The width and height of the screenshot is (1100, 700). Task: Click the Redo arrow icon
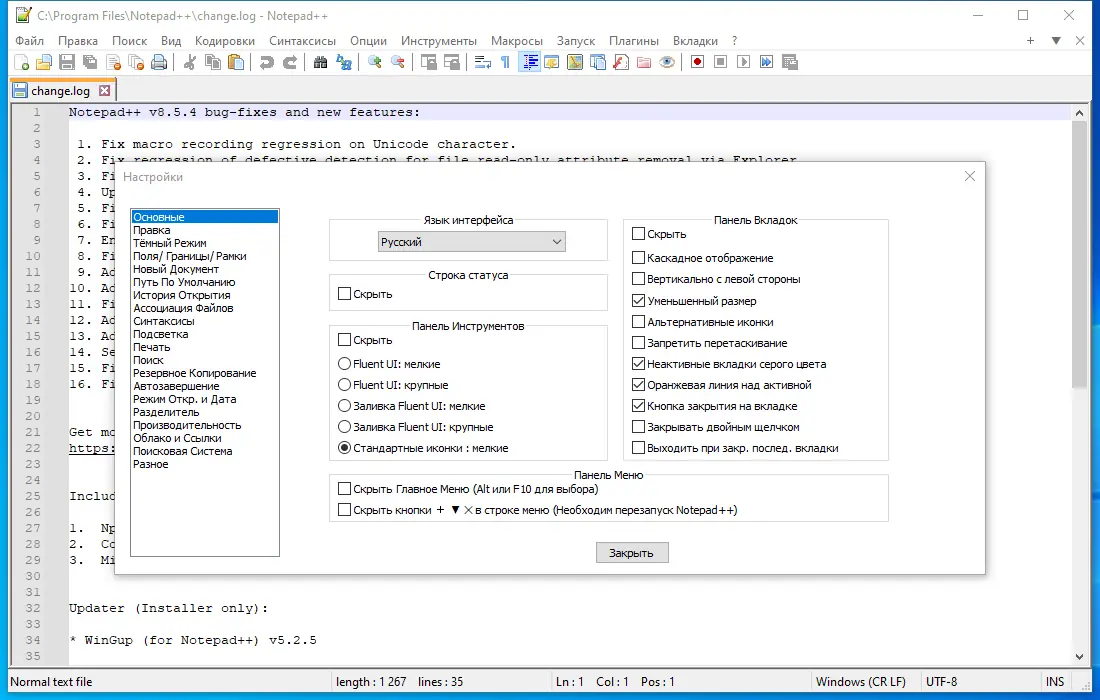click(290, 62)
